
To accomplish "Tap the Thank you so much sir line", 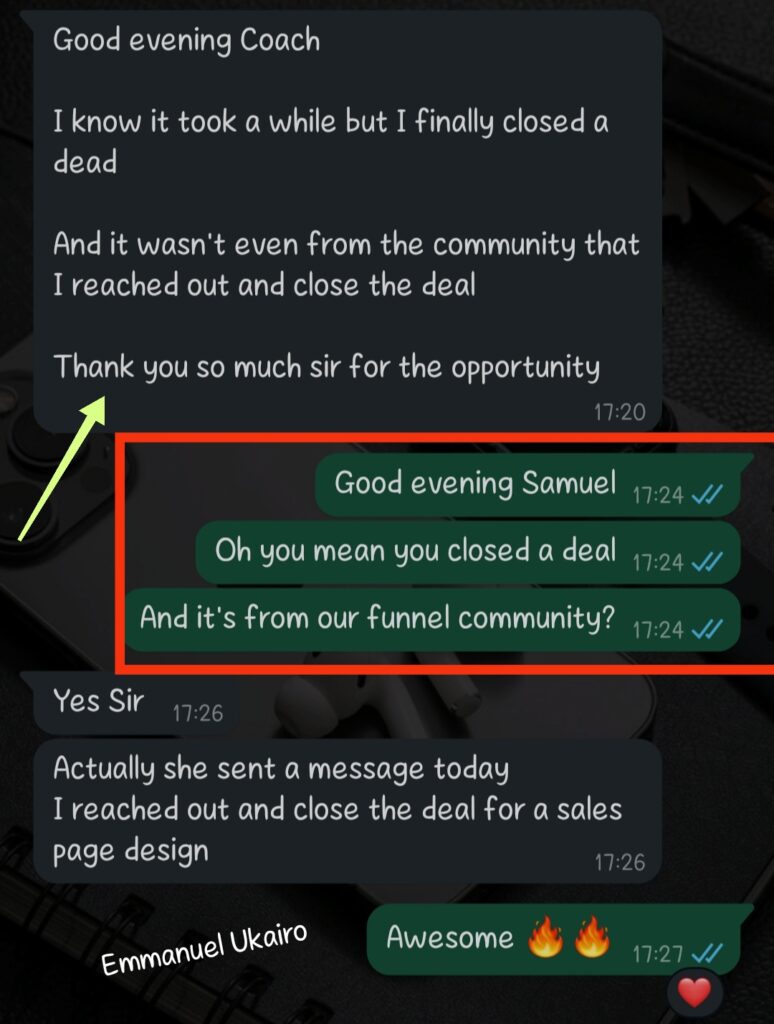I will pos(327,367).
